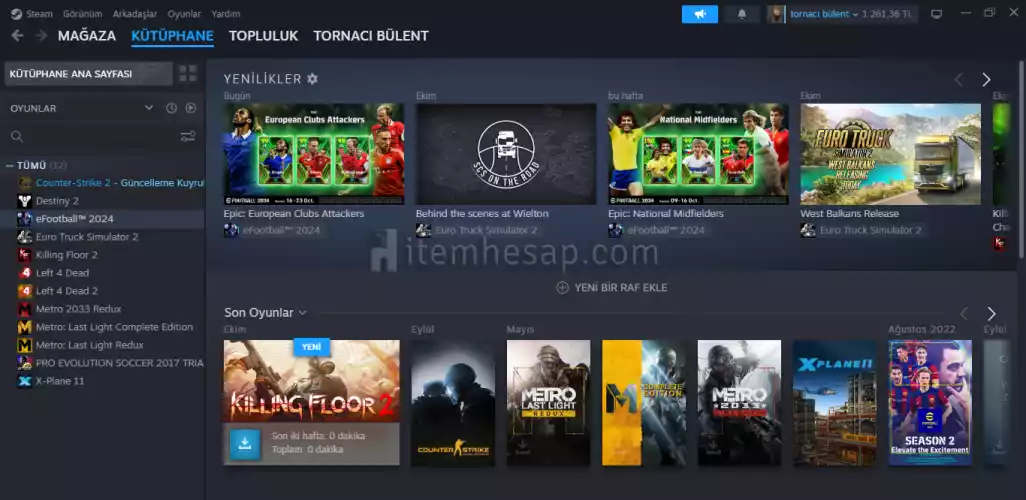
Task: Collapse the TÜMÜ games category
Action: click(10, 165)
